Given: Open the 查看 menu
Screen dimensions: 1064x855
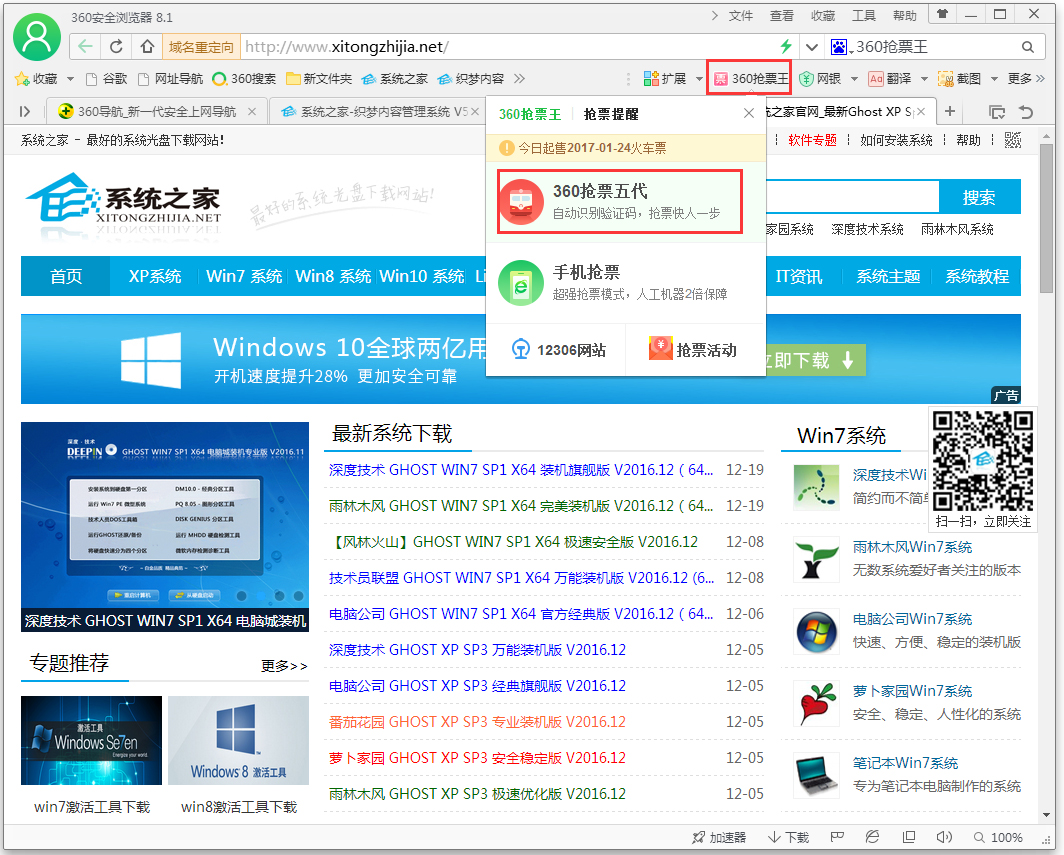Looking at the screenshot, I should (781, 16).
